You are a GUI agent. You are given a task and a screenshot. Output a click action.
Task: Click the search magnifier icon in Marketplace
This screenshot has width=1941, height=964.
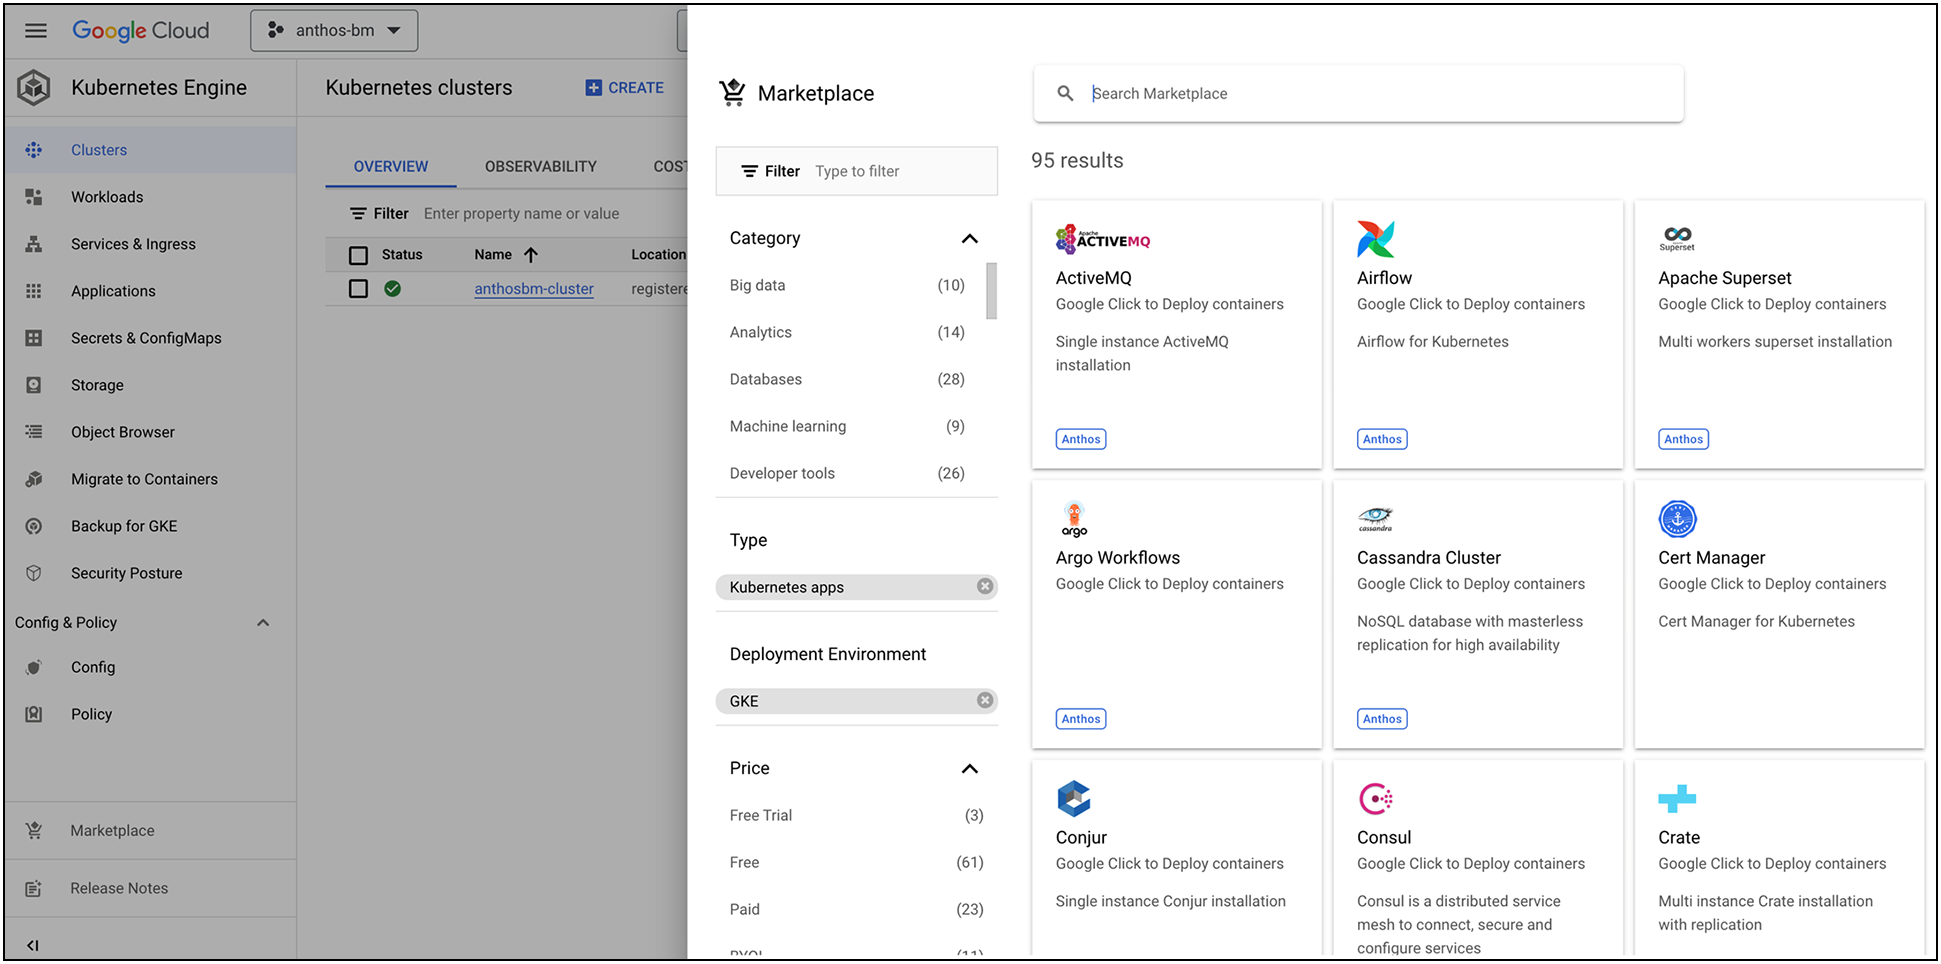[1066, 93]
